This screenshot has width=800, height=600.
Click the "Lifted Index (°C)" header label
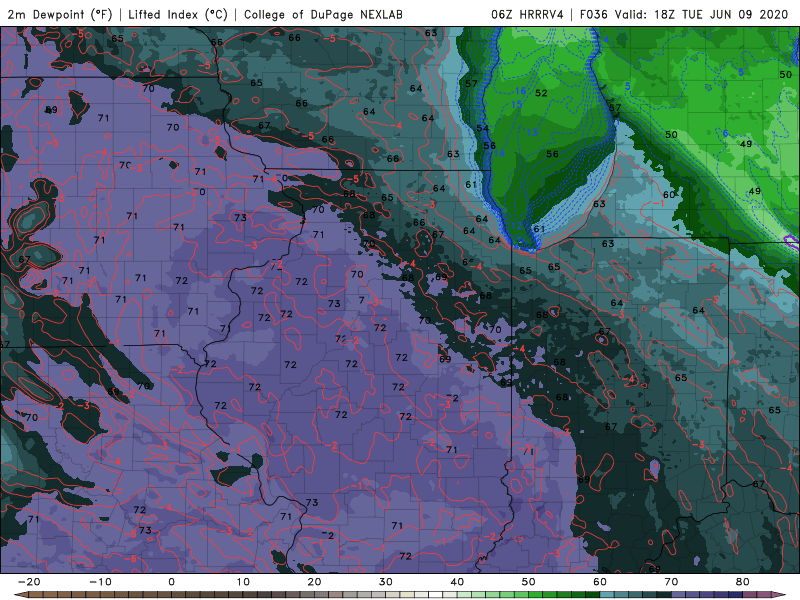coord(177,14)
